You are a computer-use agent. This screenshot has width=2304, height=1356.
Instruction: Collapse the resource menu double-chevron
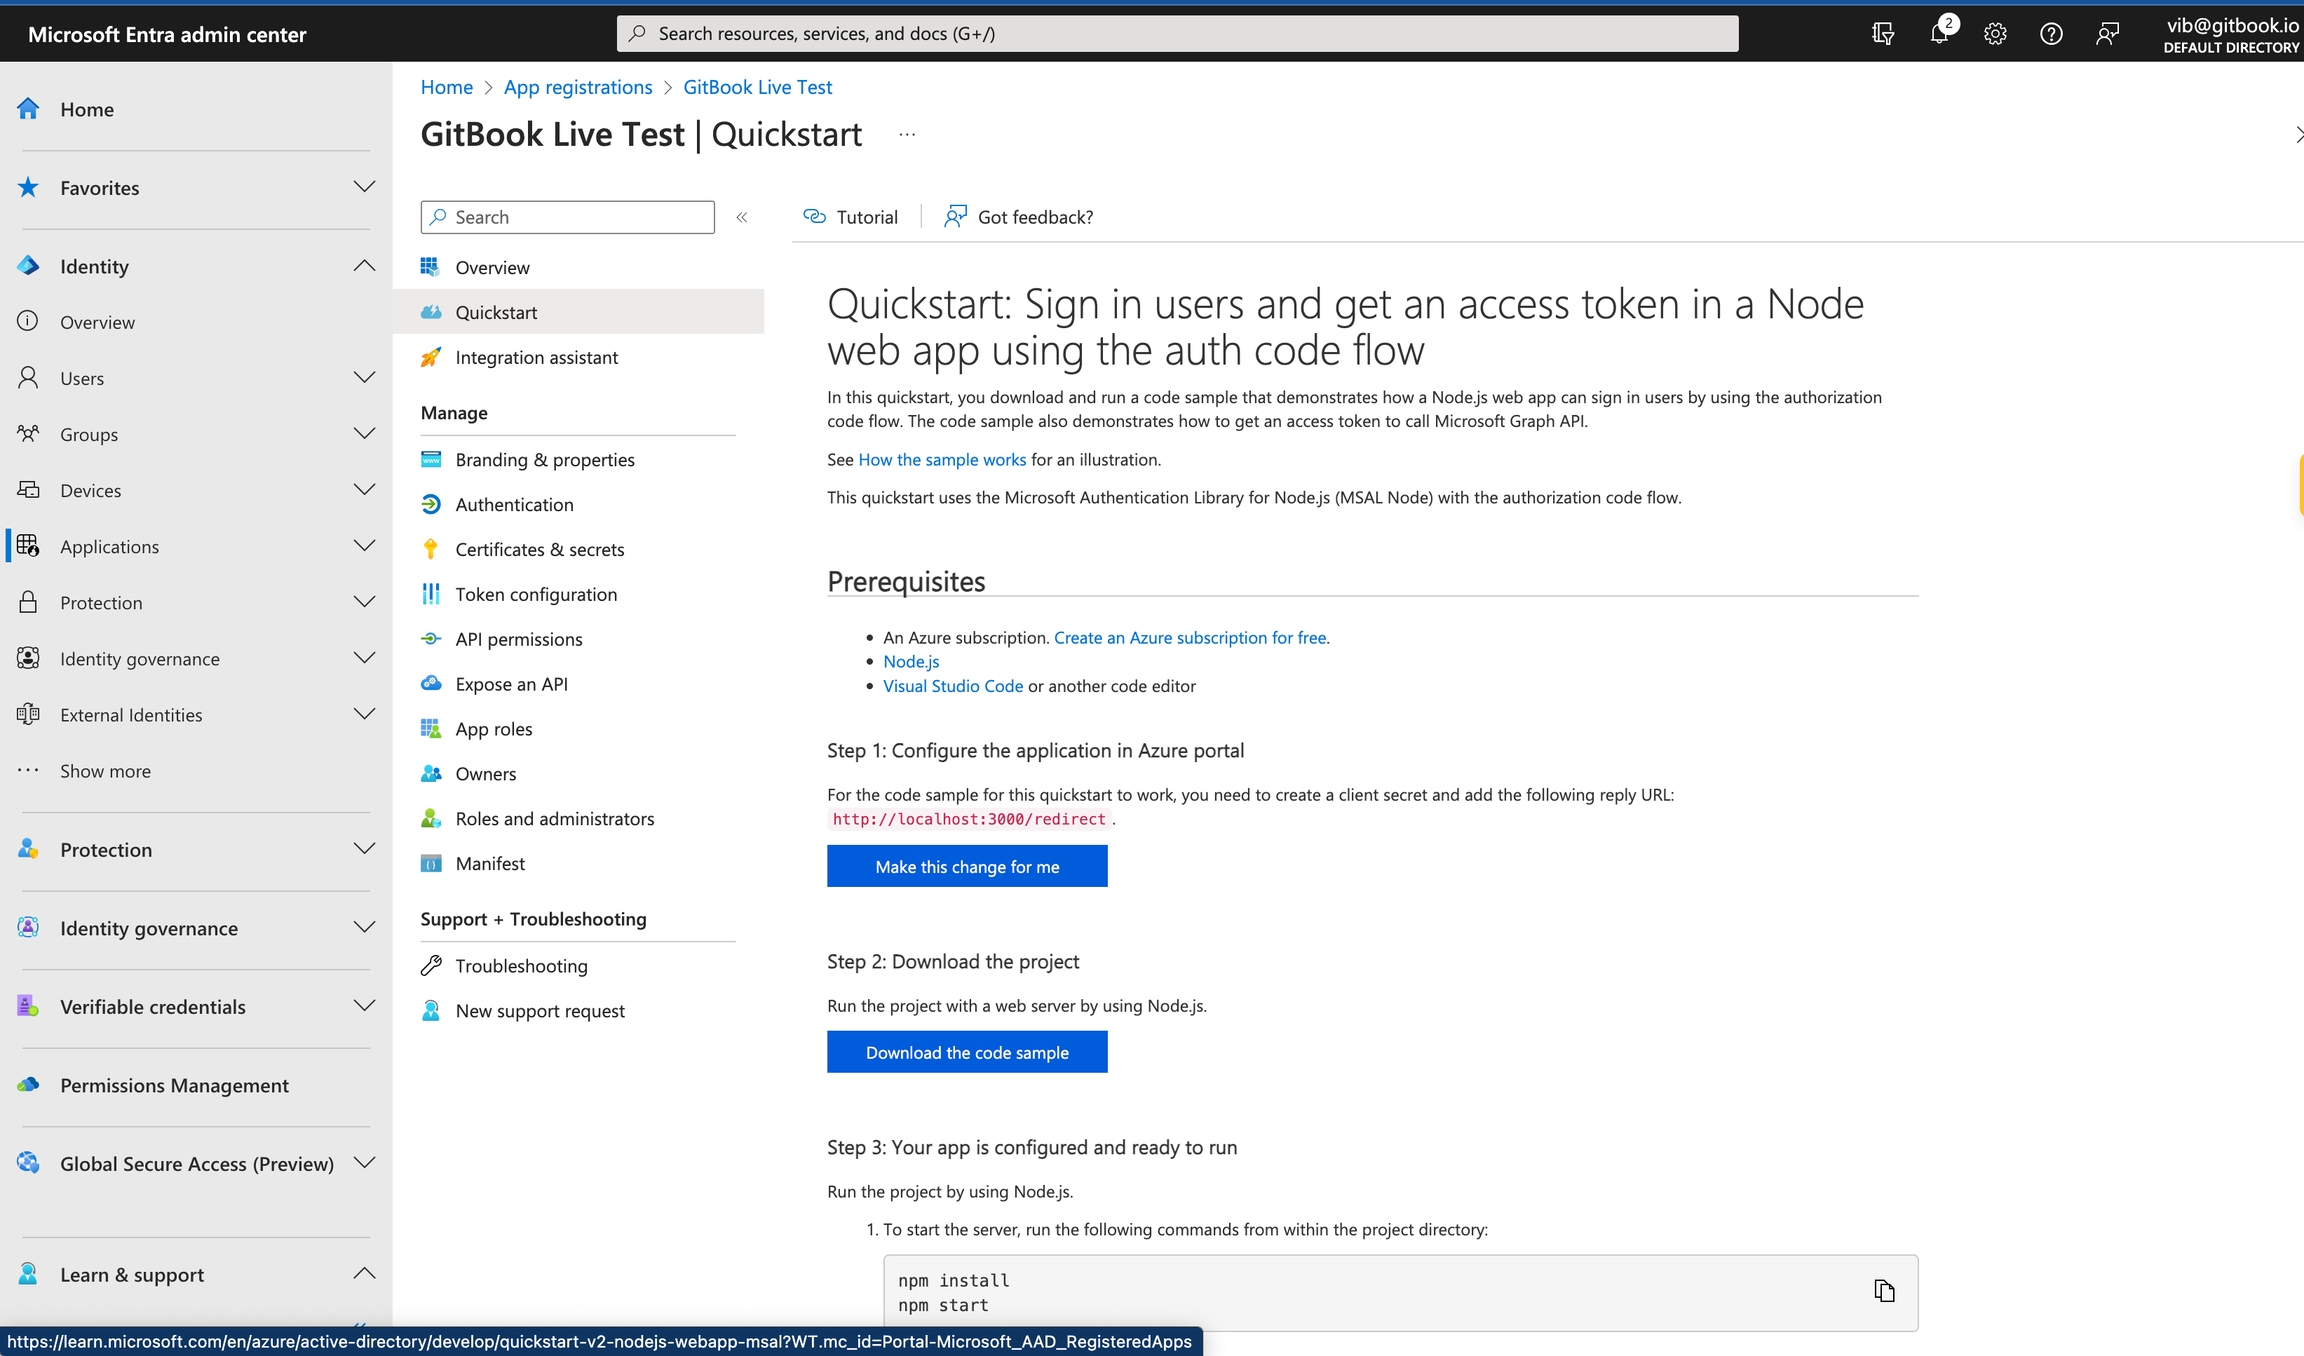coord(742,217)
